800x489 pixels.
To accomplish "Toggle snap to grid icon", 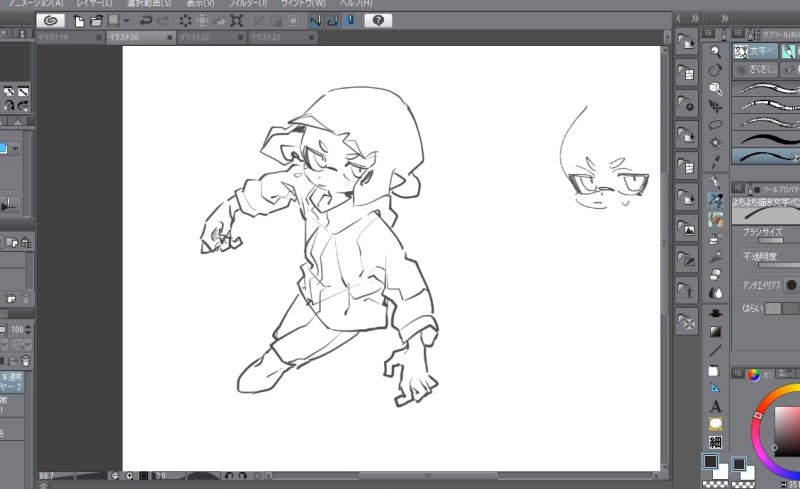I will tap(350, 21).
